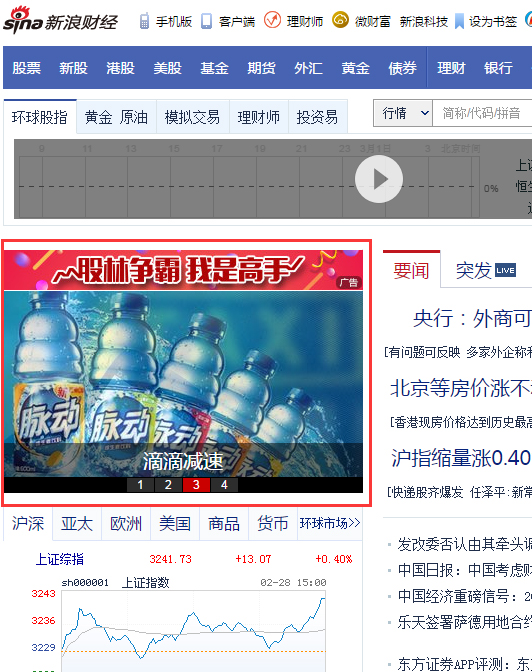The width and height of the screenshot is (532, 672).
Task: Select the 商品 market tab
Action: [224, 524]
